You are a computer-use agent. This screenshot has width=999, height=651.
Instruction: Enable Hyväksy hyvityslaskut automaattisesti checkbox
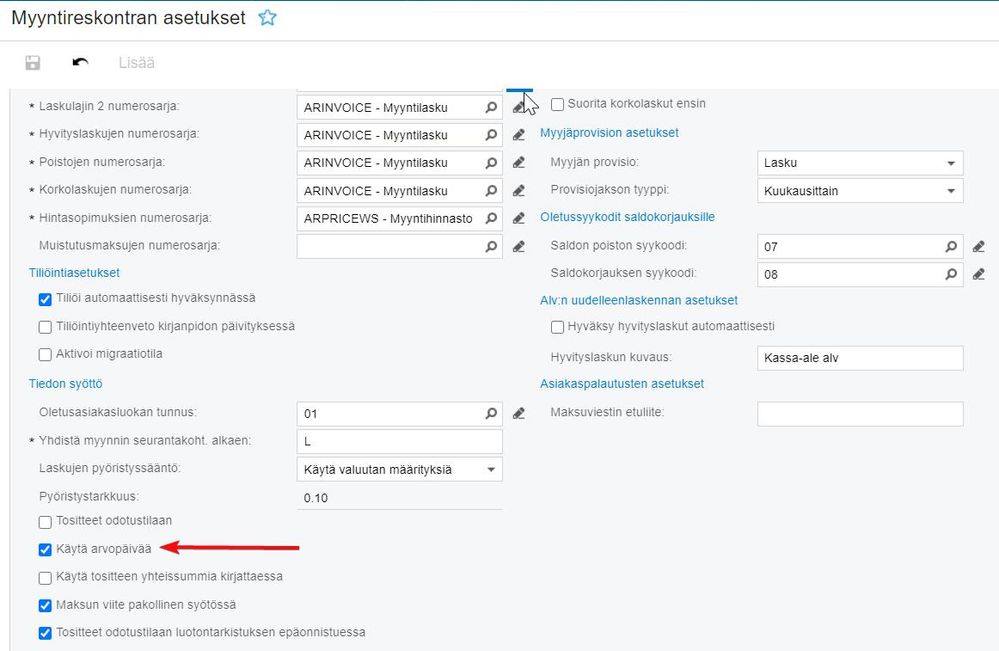point(558,326)
